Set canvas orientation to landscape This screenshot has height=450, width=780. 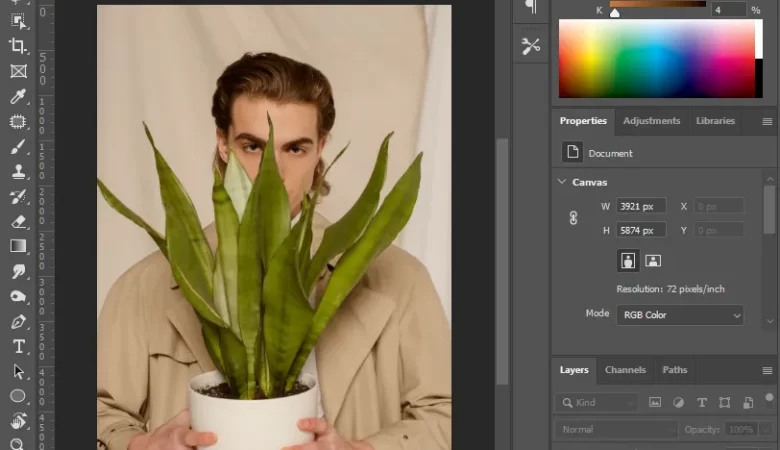pos(653,261)
